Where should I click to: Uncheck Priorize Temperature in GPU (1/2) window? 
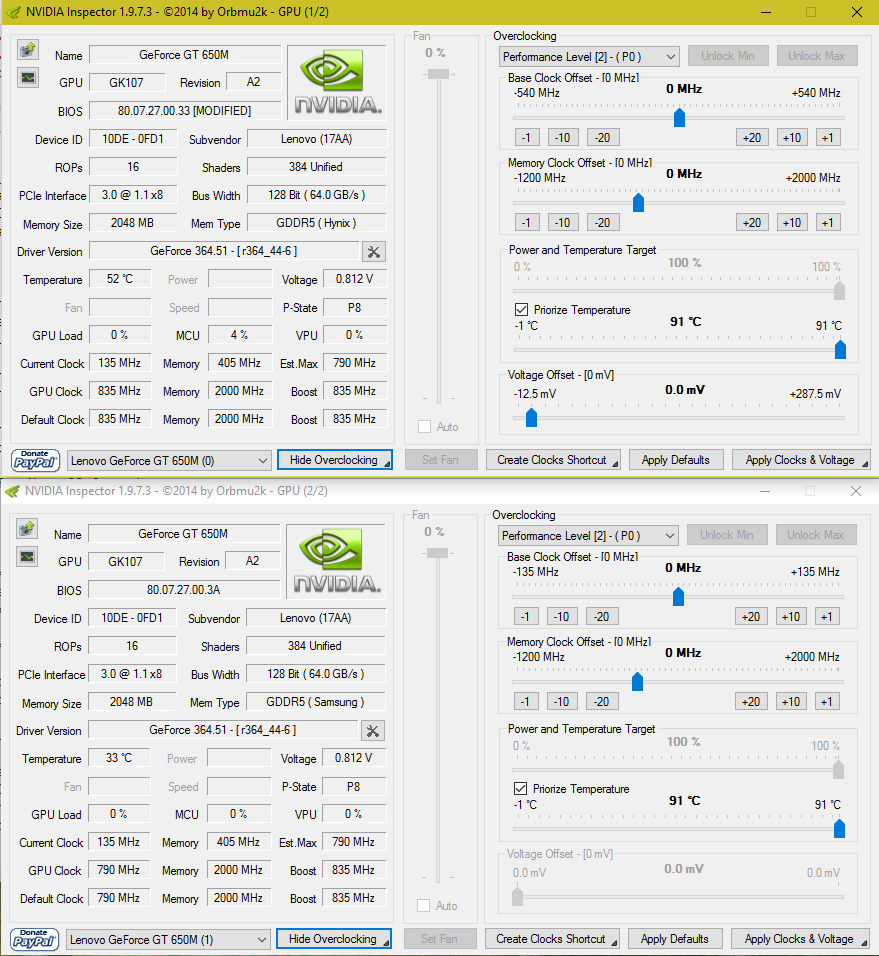[x=521, y=310]
